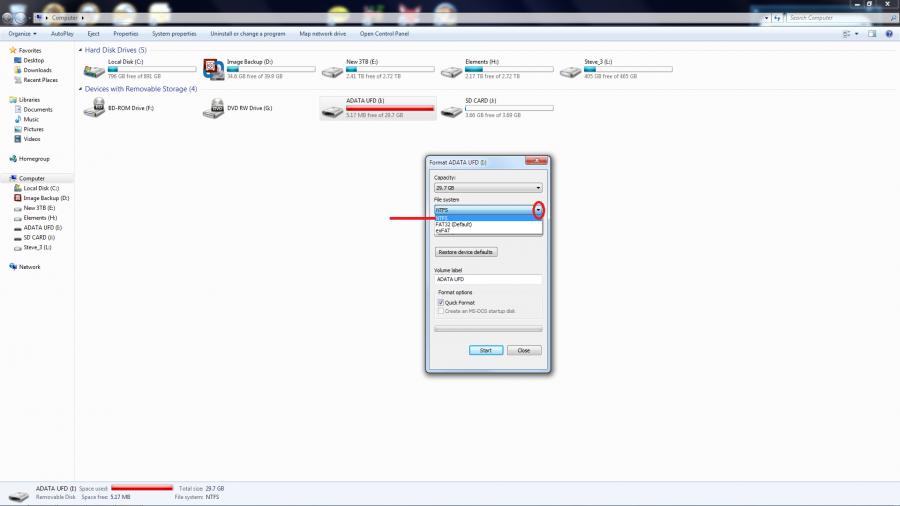Select the DVD RW Drive (G:) icon

pyautogui.click(x=214, y=108)
